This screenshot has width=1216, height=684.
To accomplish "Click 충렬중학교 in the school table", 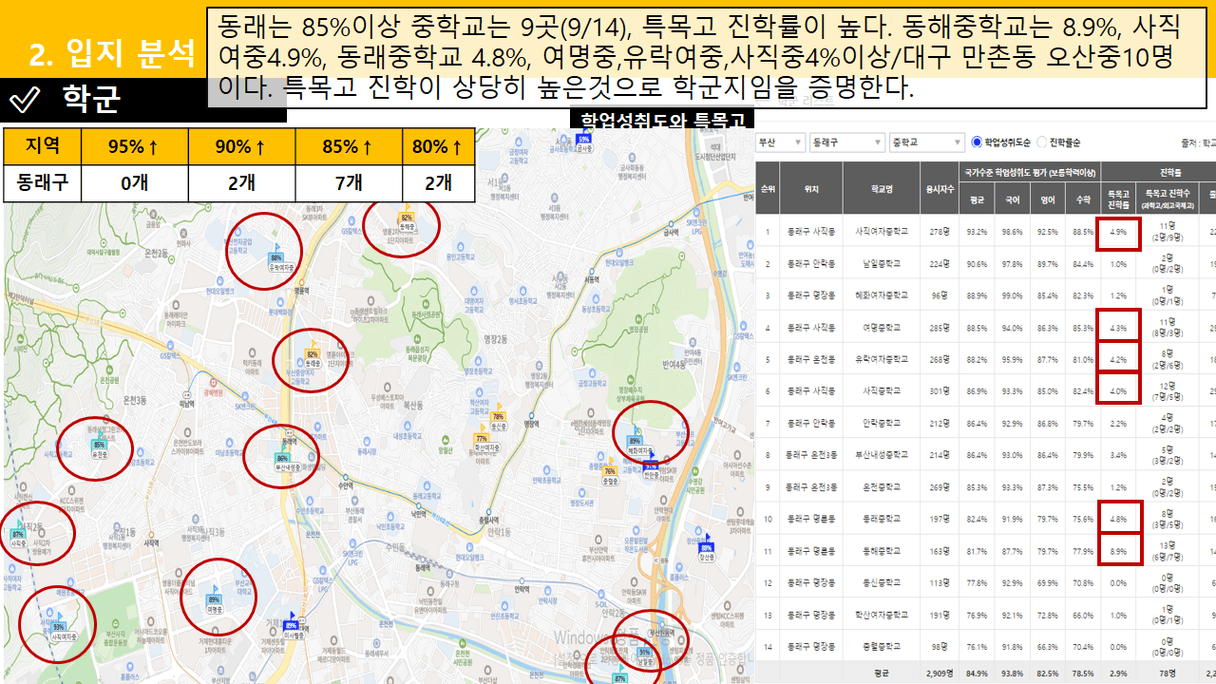I will click(881, 647).
